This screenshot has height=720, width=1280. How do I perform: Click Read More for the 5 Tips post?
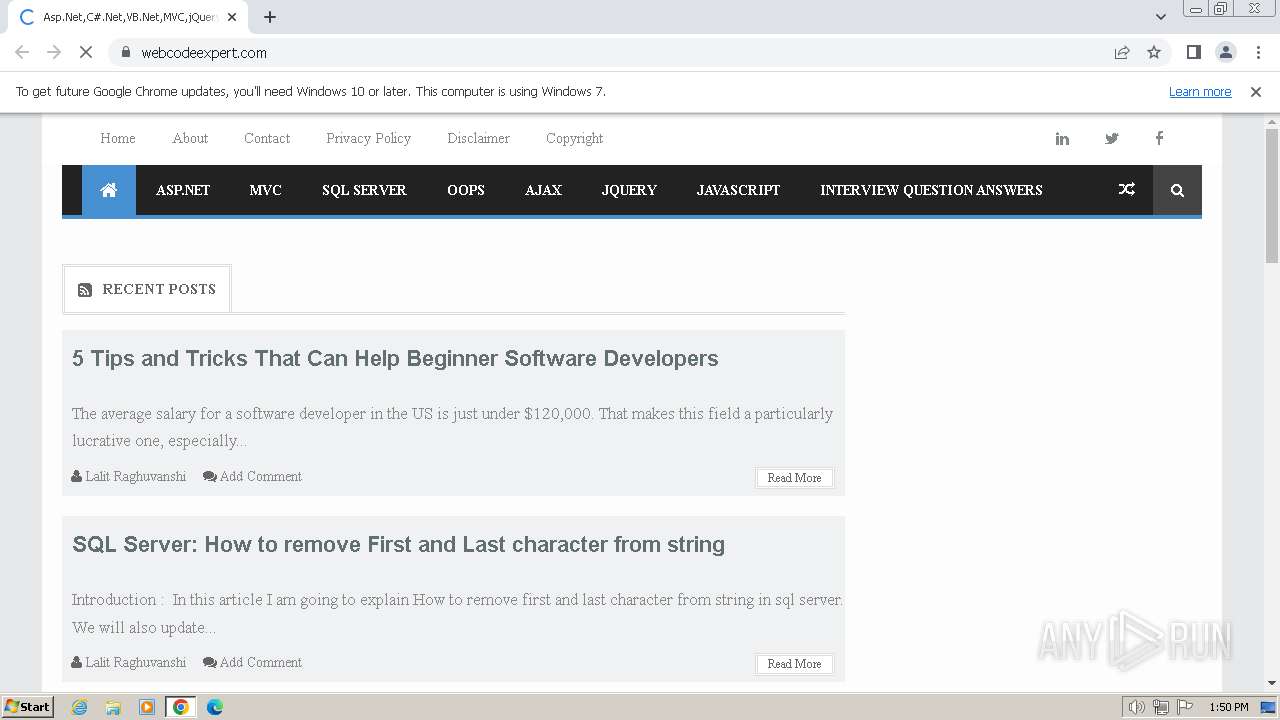click(x=794, y=478)
